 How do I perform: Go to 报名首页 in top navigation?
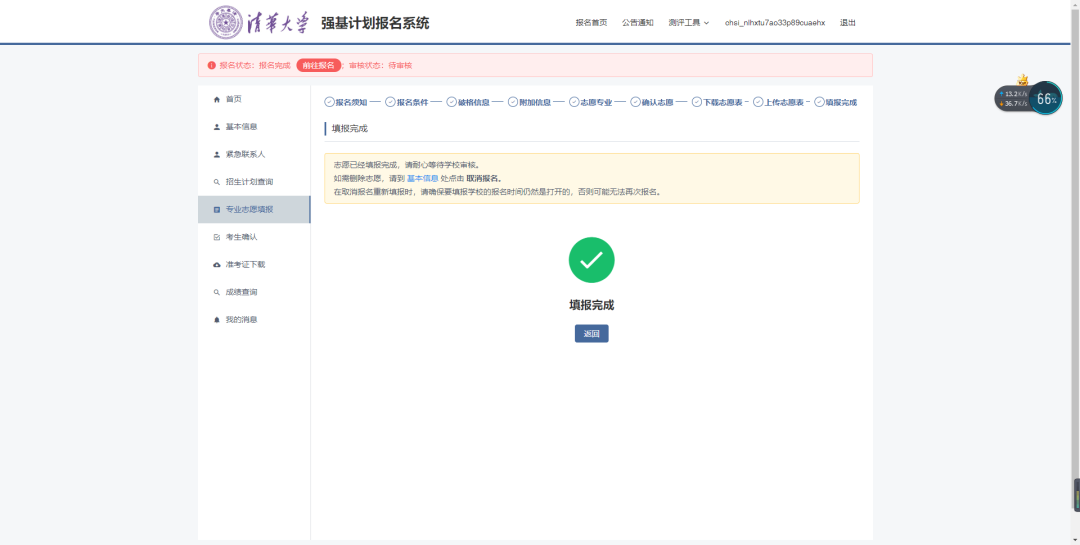pos(592,23)
